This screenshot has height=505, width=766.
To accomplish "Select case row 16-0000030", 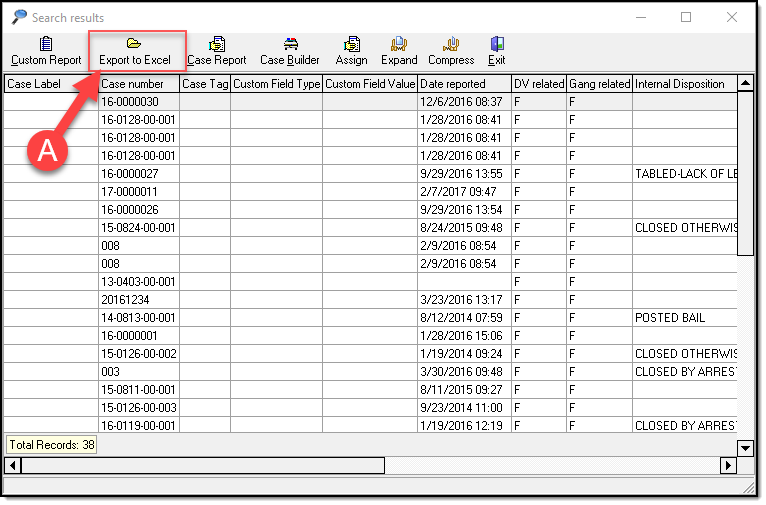I will click(139, 102).
